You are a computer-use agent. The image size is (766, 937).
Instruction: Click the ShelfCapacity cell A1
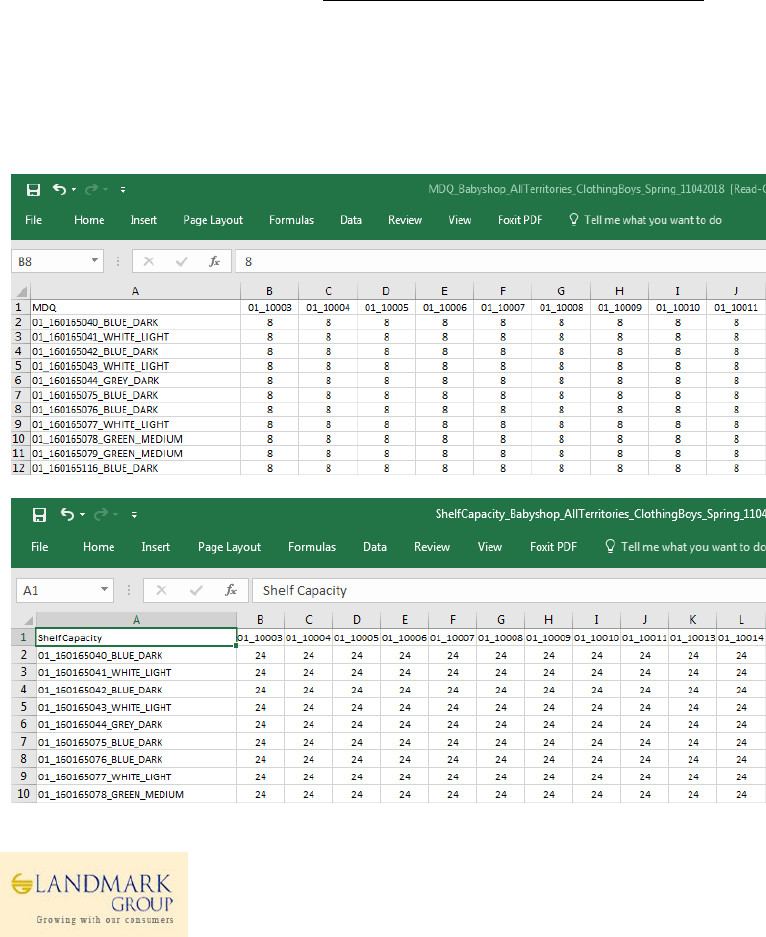tap(136, 638)
